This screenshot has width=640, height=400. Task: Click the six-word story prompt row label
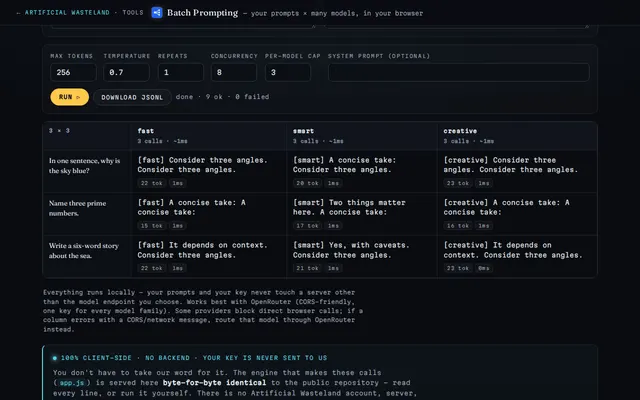tap(84, 251)
